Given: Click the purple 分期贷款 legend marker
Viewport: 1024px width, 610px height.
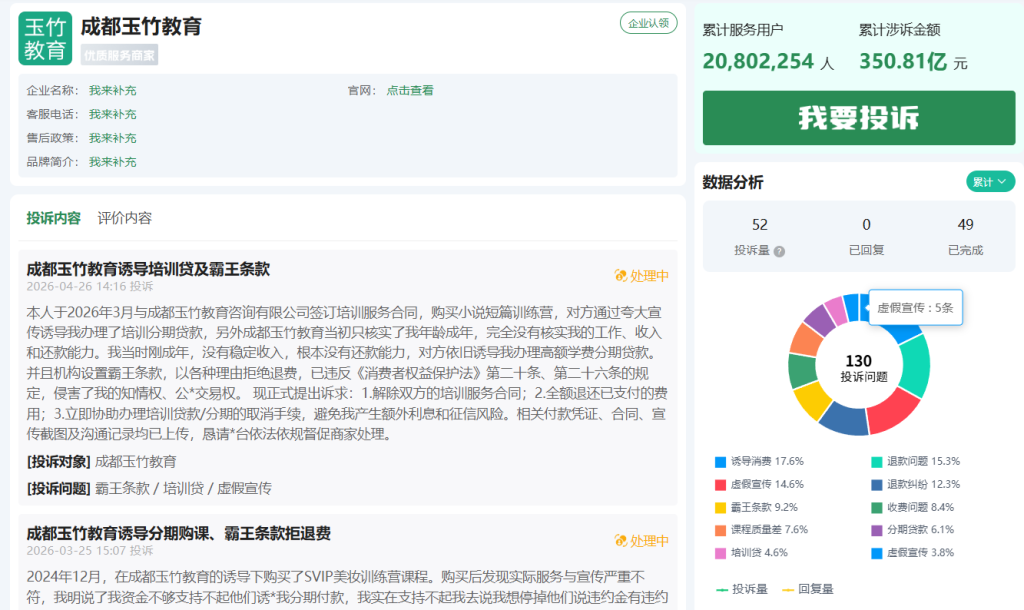Looking at the screenshot, I should (877, 530).
